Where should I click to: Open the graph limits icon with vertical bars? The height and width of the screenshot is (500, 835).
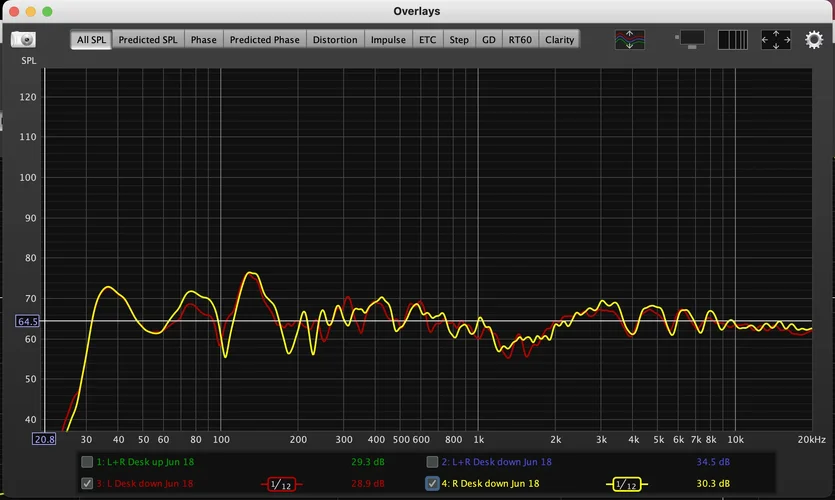tap(733, 40)
